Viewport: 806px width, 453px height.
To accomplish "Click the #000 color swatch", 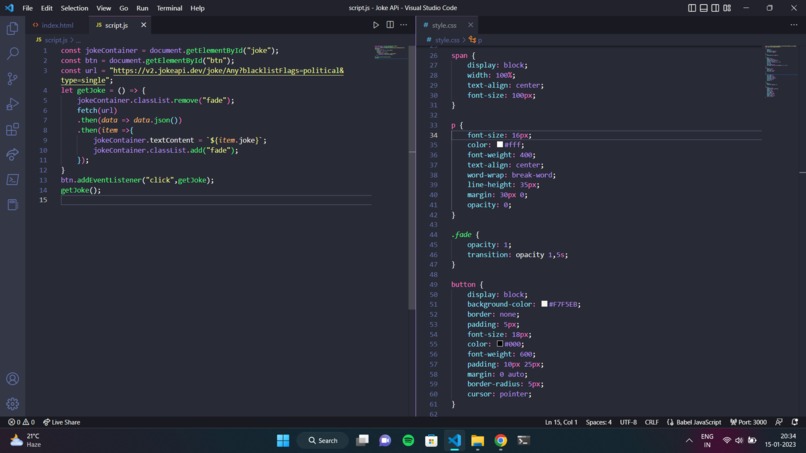I will coord(500,343).
